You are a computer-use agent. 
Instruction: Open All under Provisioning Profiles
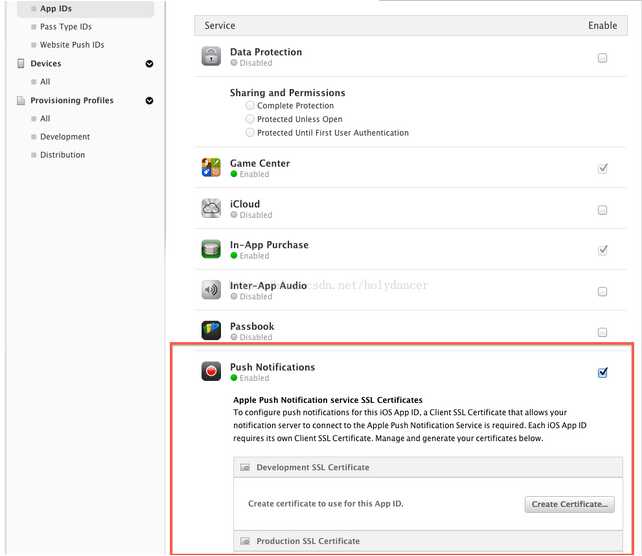pos(45,118)
